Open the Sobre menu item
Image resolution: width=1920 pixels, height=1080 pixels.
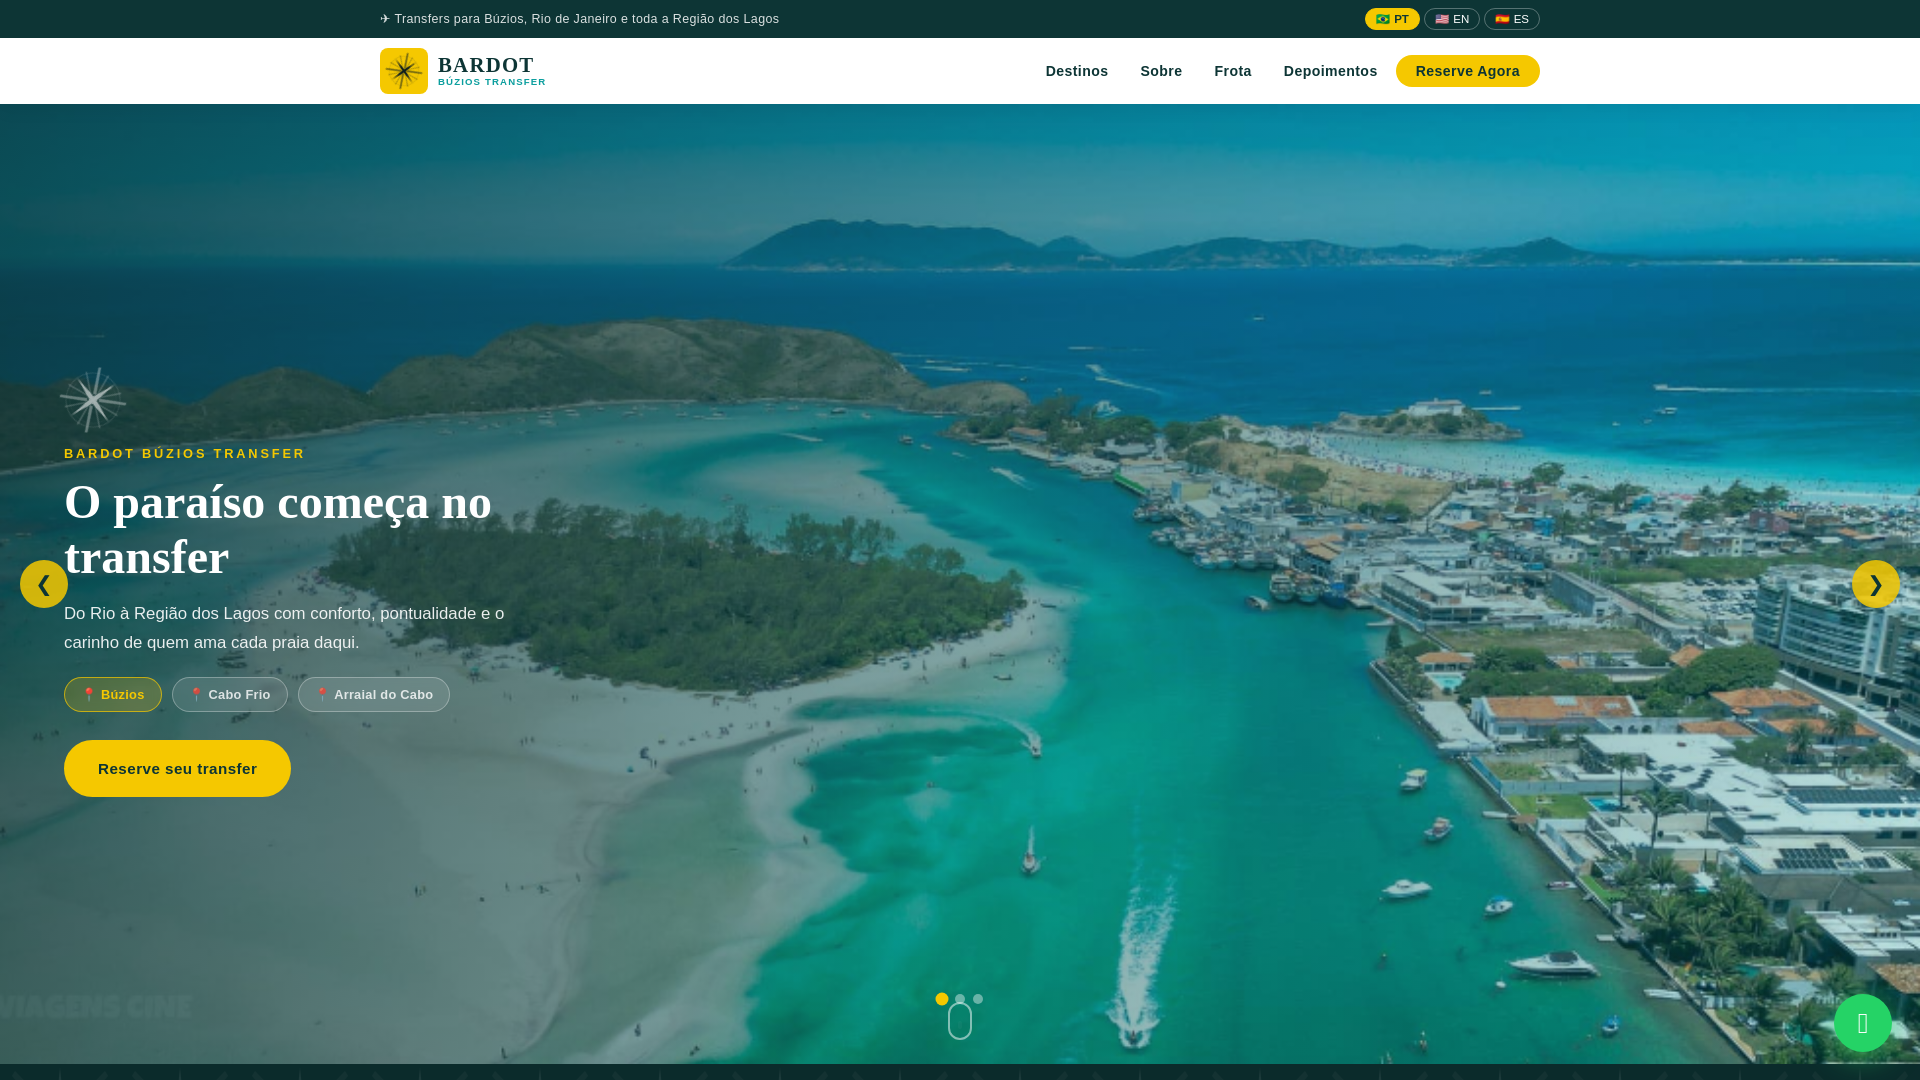(x=1161, y=71)
